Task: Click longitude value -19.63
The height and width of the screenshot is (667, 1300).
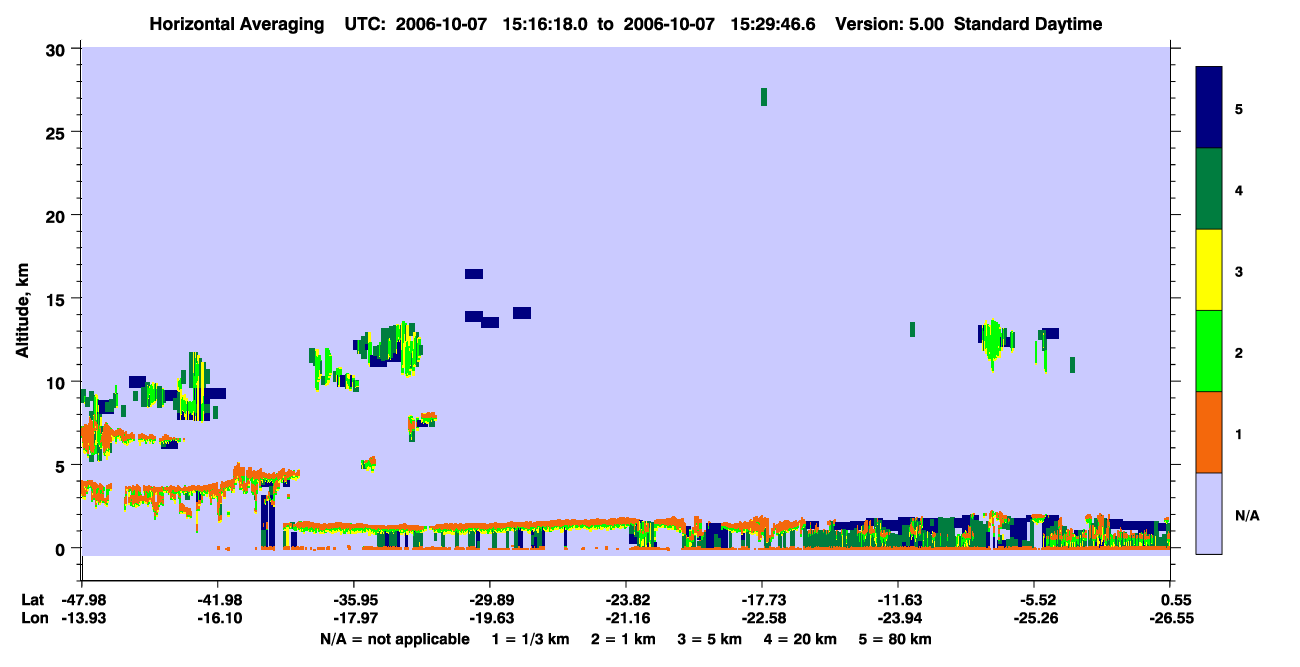Action: click(x=489, y=618)
